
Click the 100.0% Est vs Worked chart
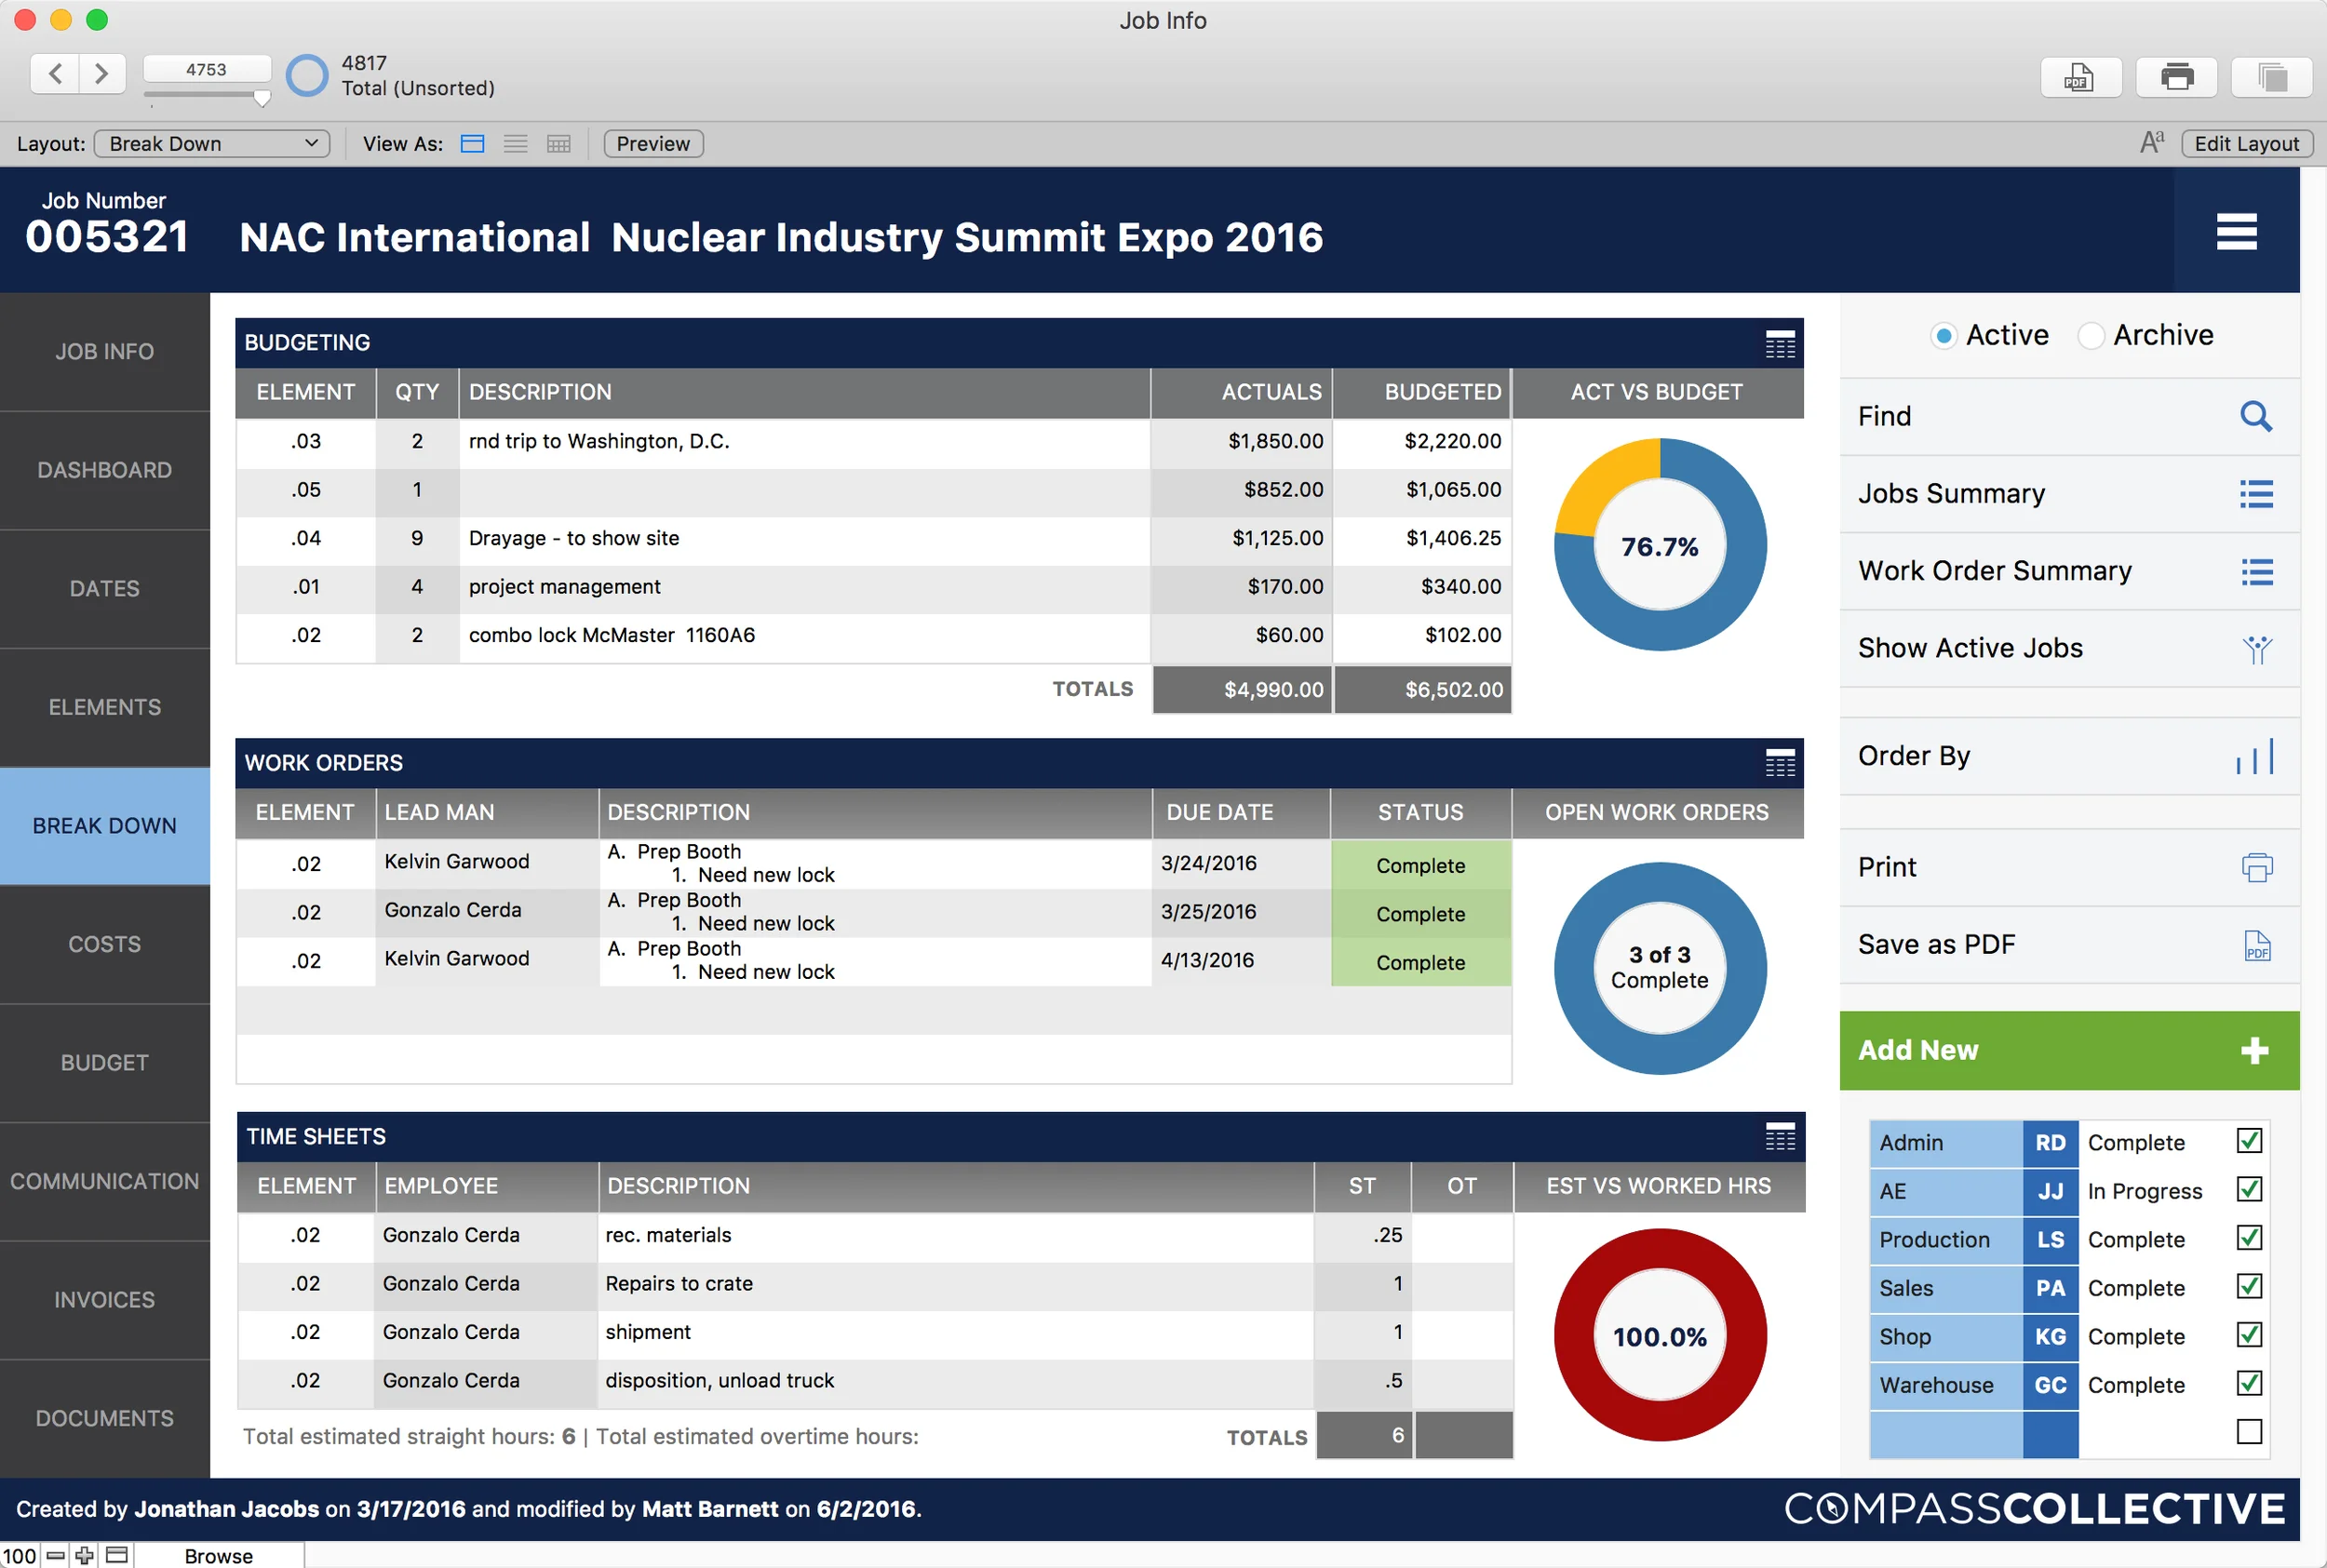coord(1660,1336)
